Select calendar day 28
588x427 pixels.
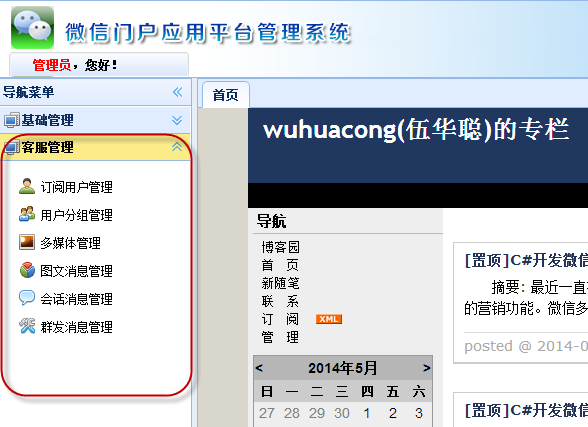click(x=292, y=413)
